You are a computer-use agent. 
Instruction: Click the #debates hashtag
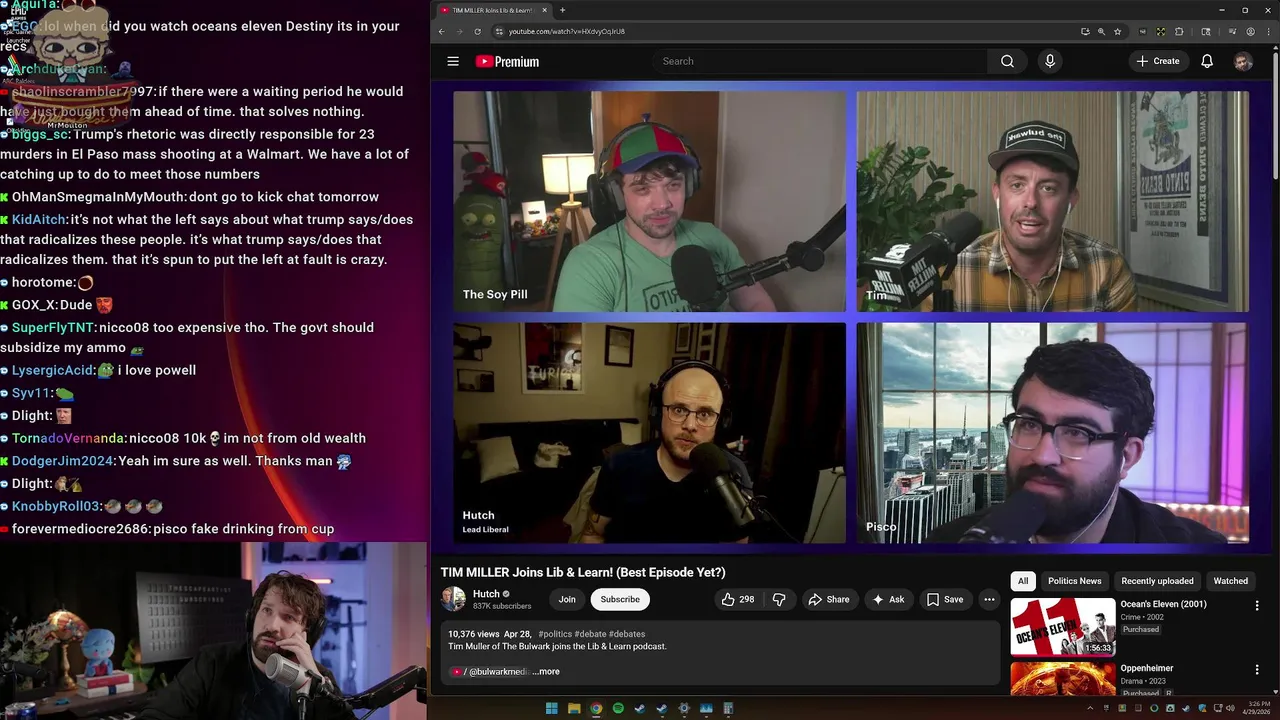tap(627, 634)
